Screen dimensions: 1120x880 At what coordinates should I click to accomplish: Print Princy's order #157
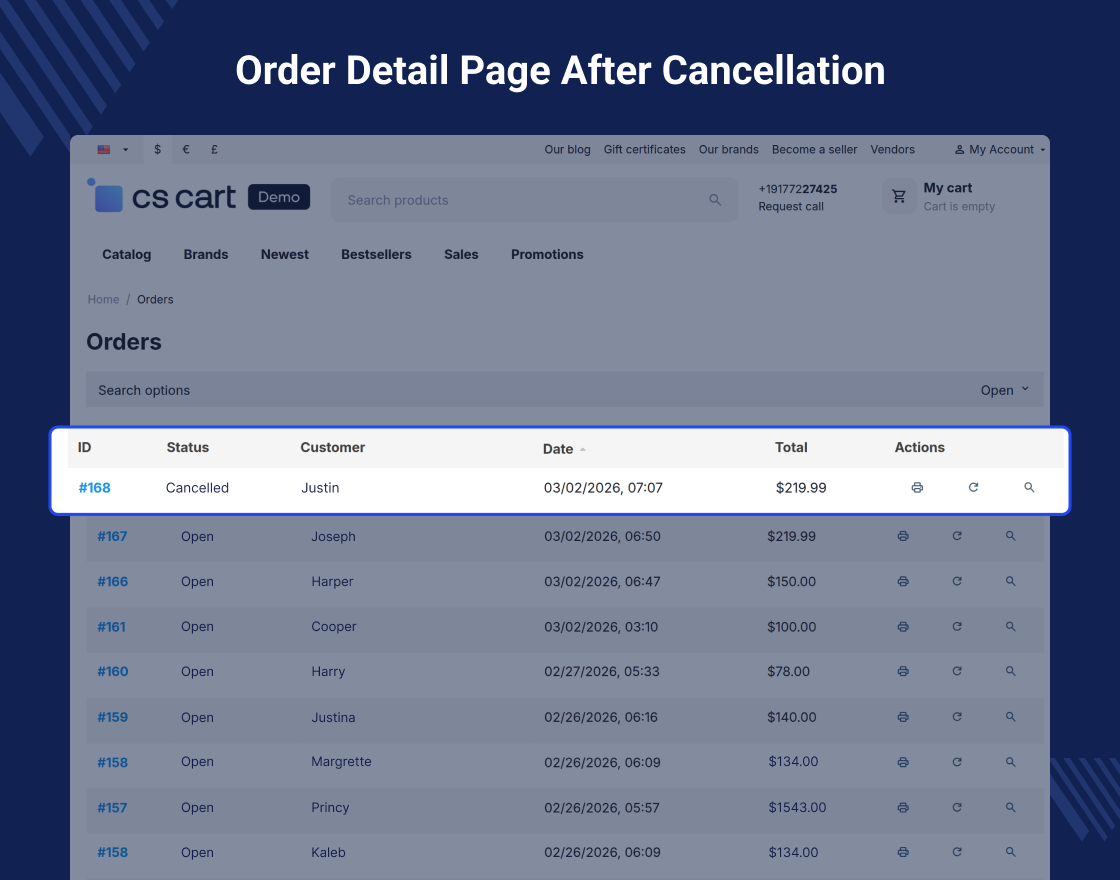[903, 807]
